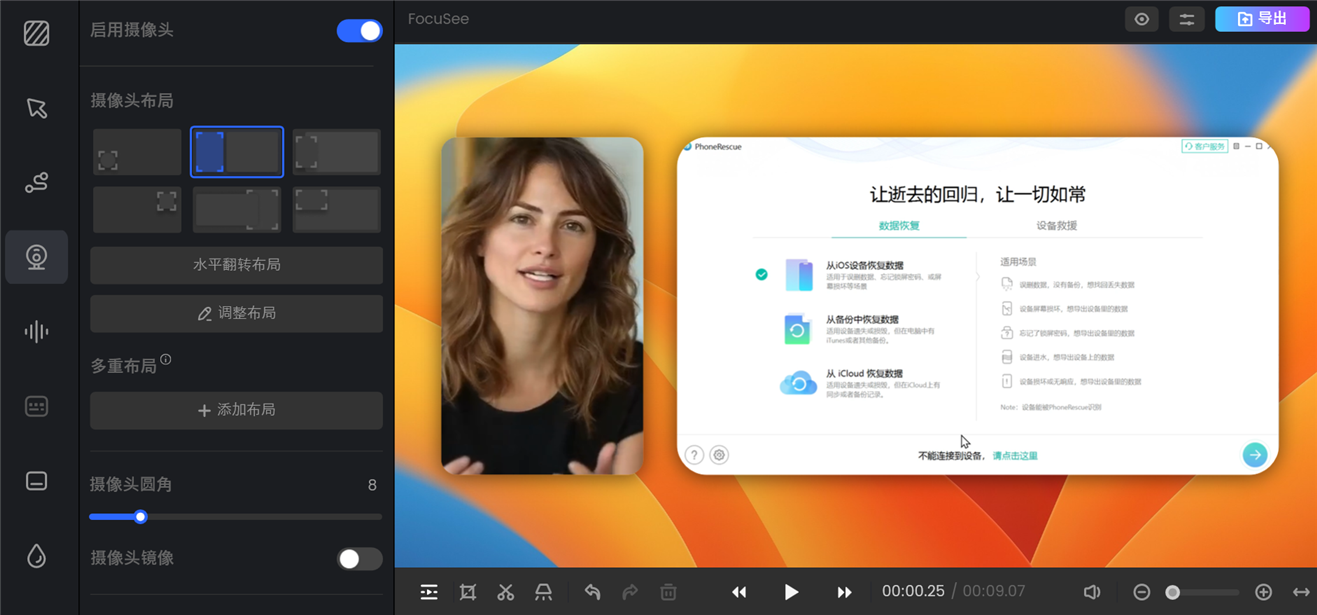Toggle the timeline panel icon

(429, 592)
